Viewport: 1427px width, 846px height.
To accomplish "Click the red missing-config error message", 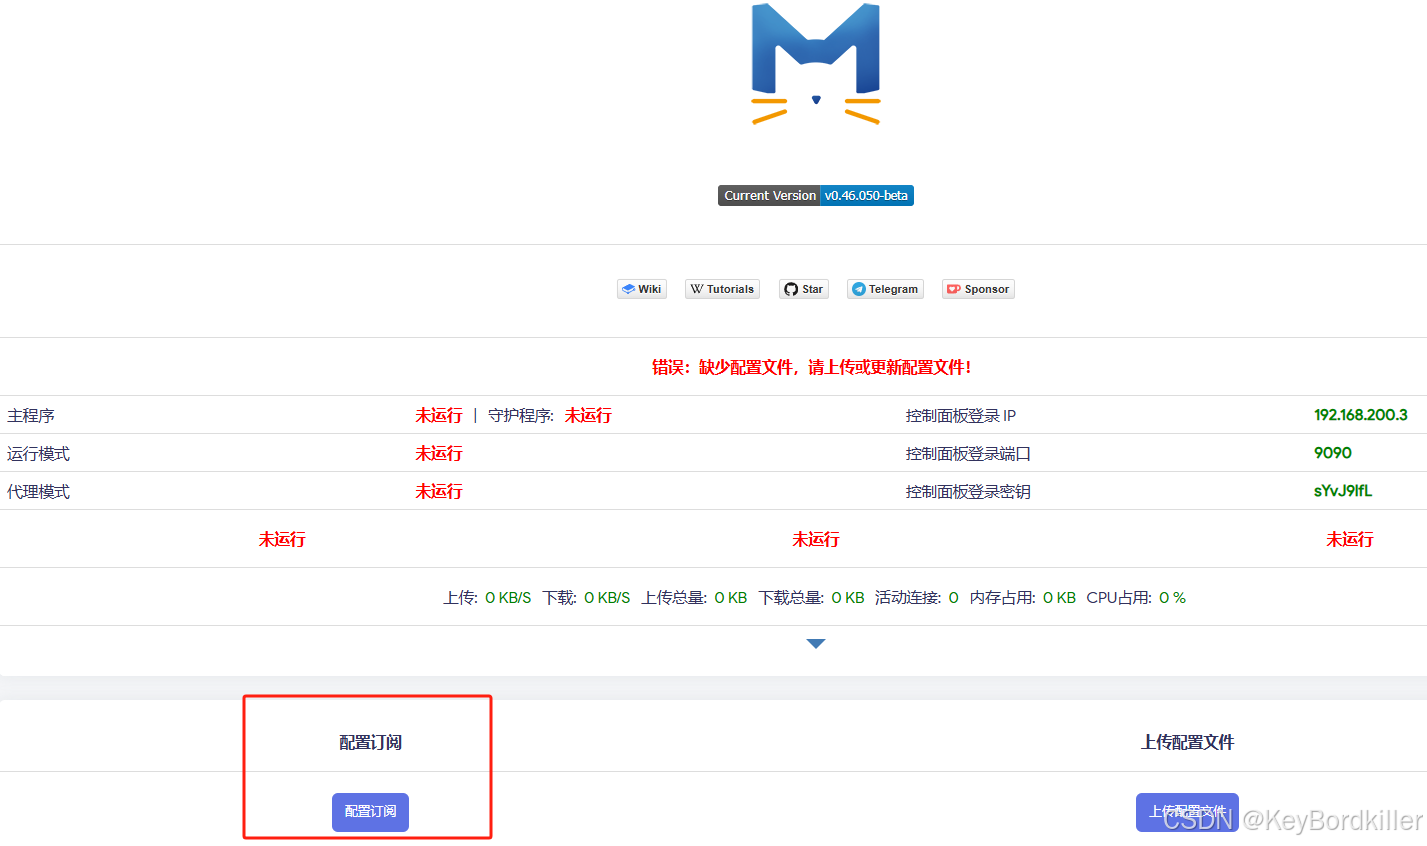I will pyautogui.click(x=812, y=367).
